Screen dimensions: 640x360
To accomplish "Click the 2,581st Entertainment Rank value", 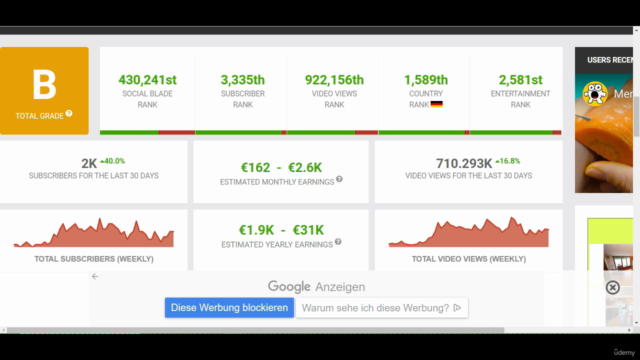I will point(520,80).
